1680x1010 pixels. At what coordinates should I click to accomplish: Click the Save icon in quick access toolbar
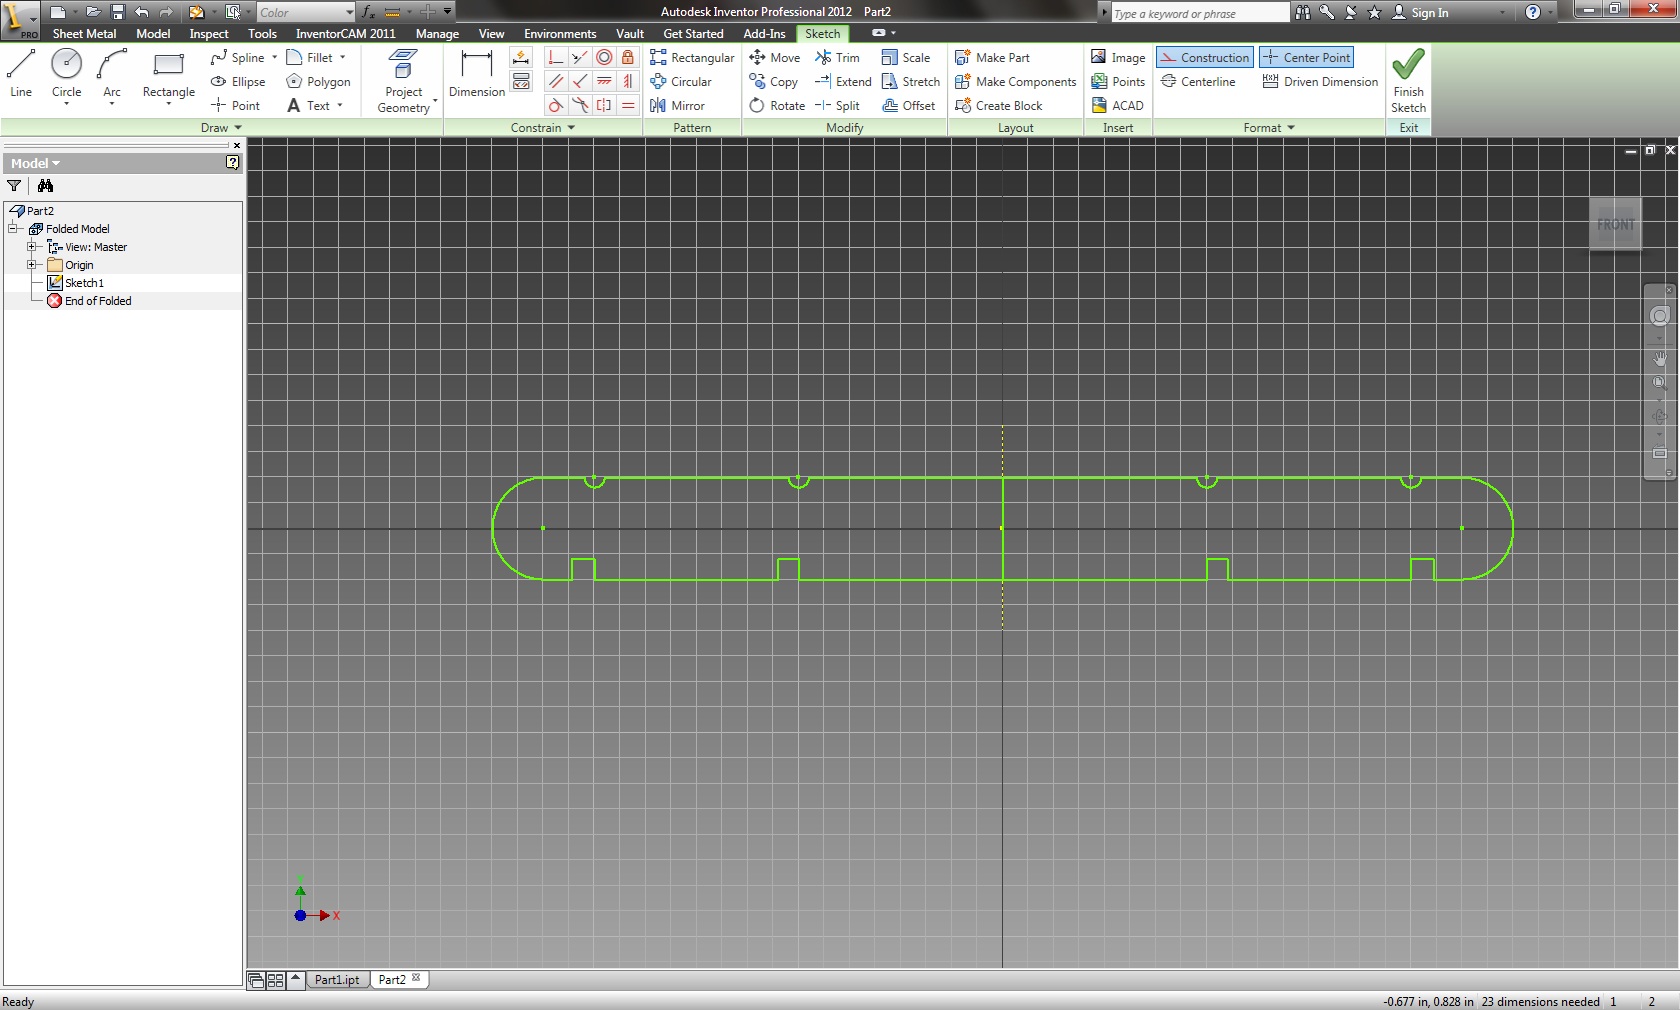point(117,12)
